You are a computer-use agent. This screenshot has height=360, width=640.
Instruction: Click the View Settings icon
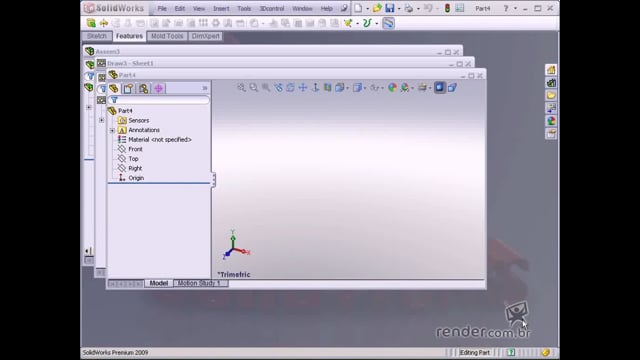pos(422,87)
